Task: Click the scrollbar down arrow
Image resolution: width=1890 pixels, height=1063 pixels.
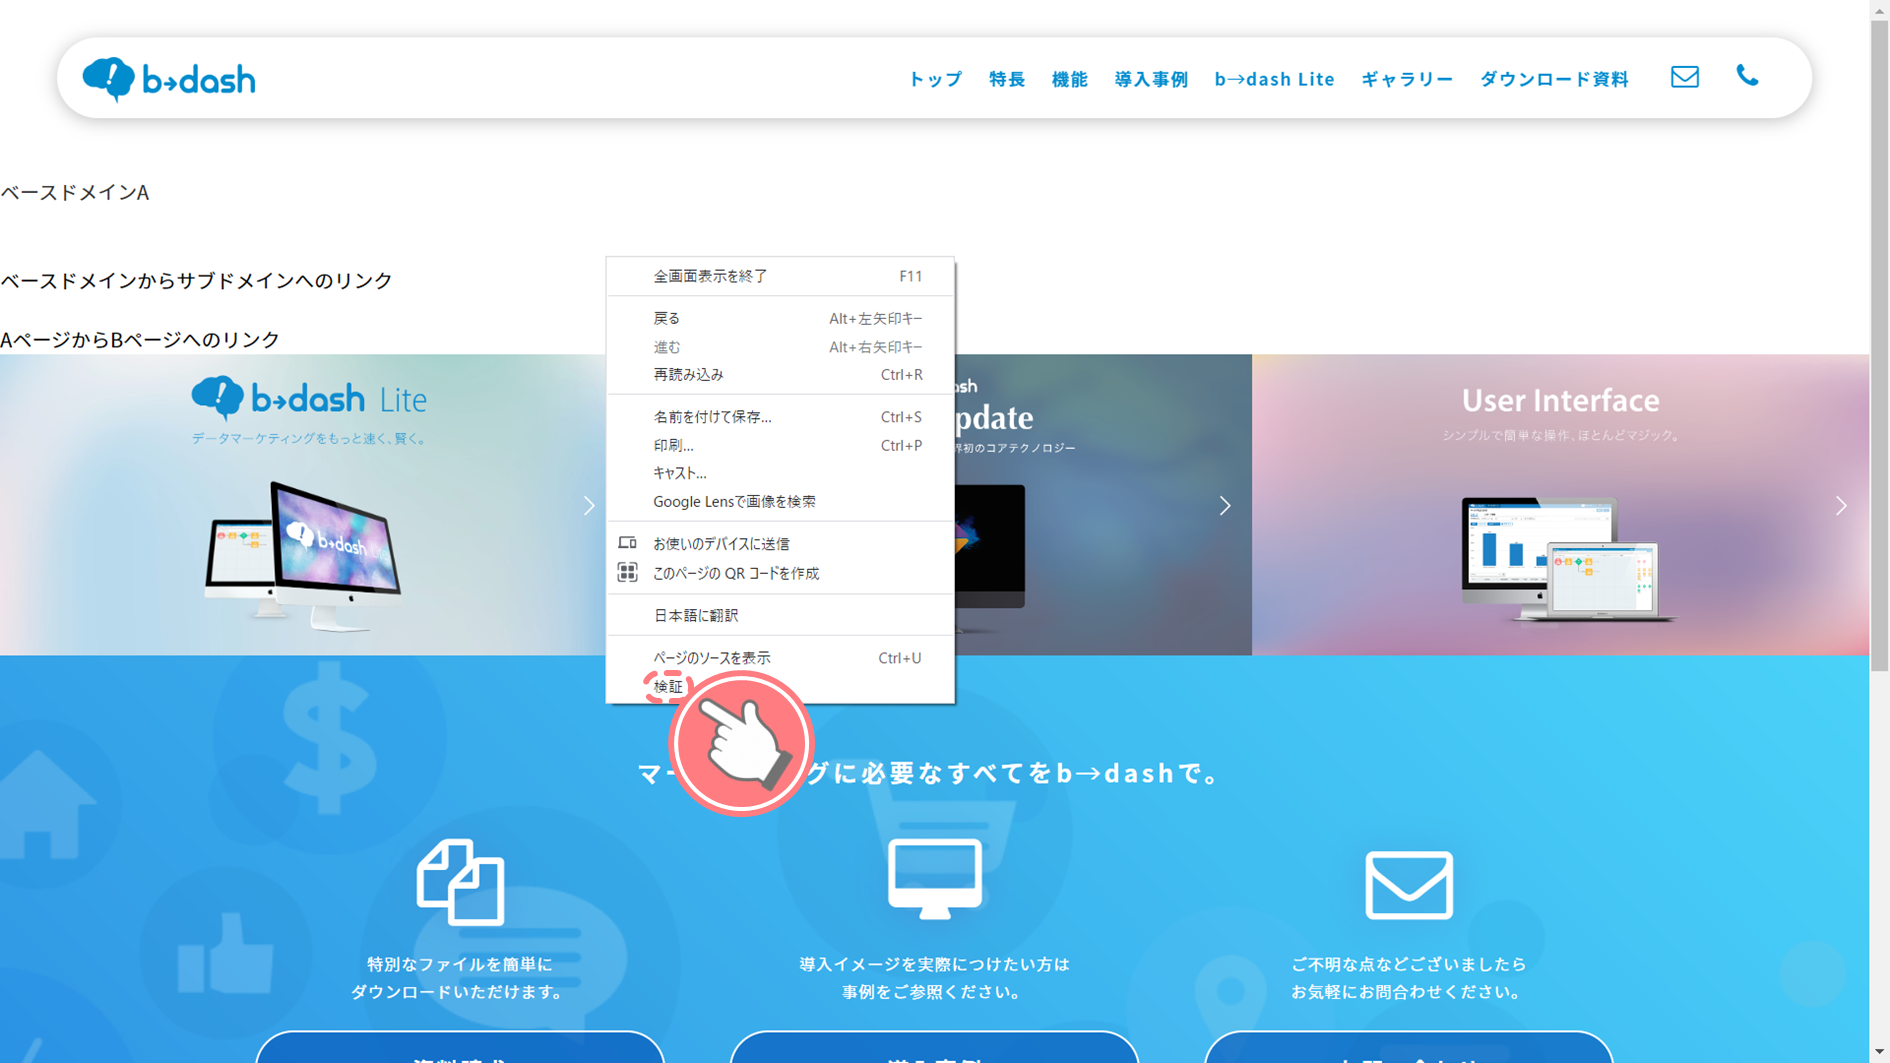Action: point(1879,1053)
